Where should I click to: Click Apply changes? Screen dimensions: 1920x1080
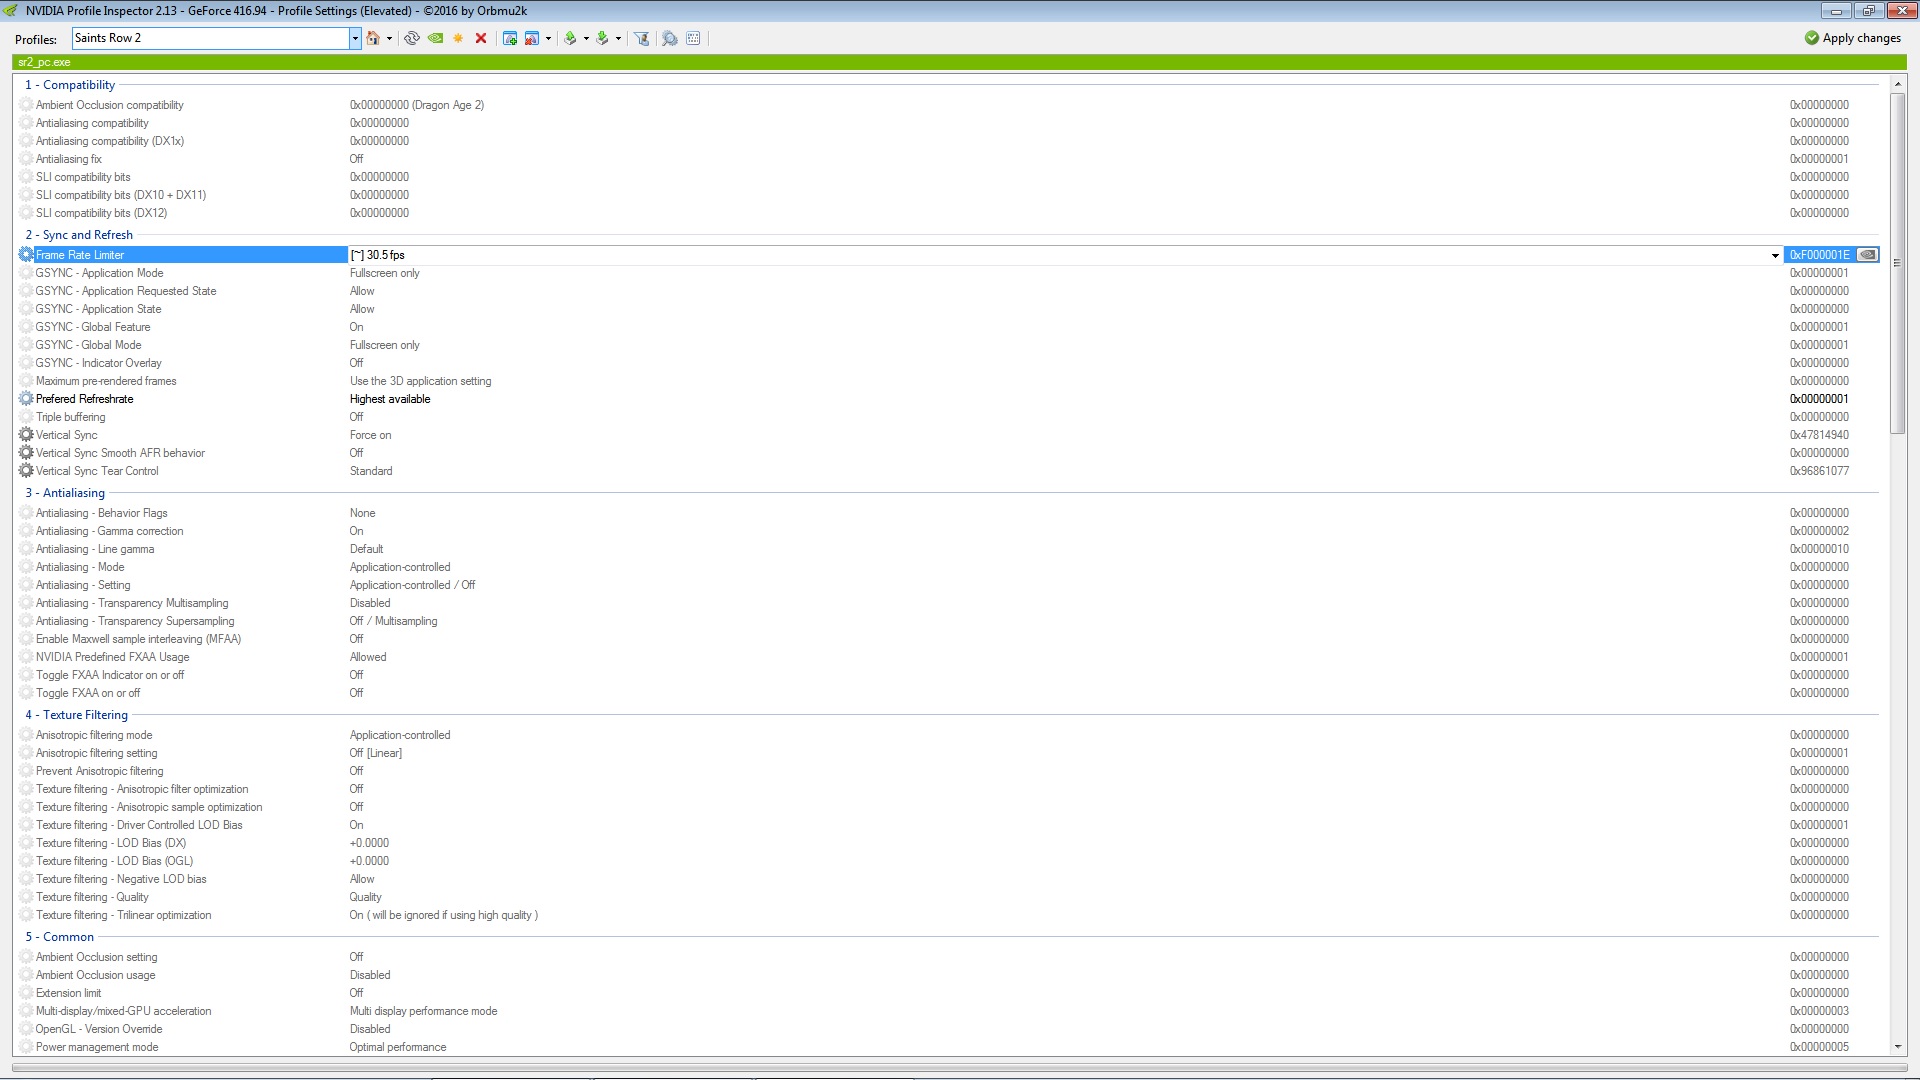(x=1853, y=38)
